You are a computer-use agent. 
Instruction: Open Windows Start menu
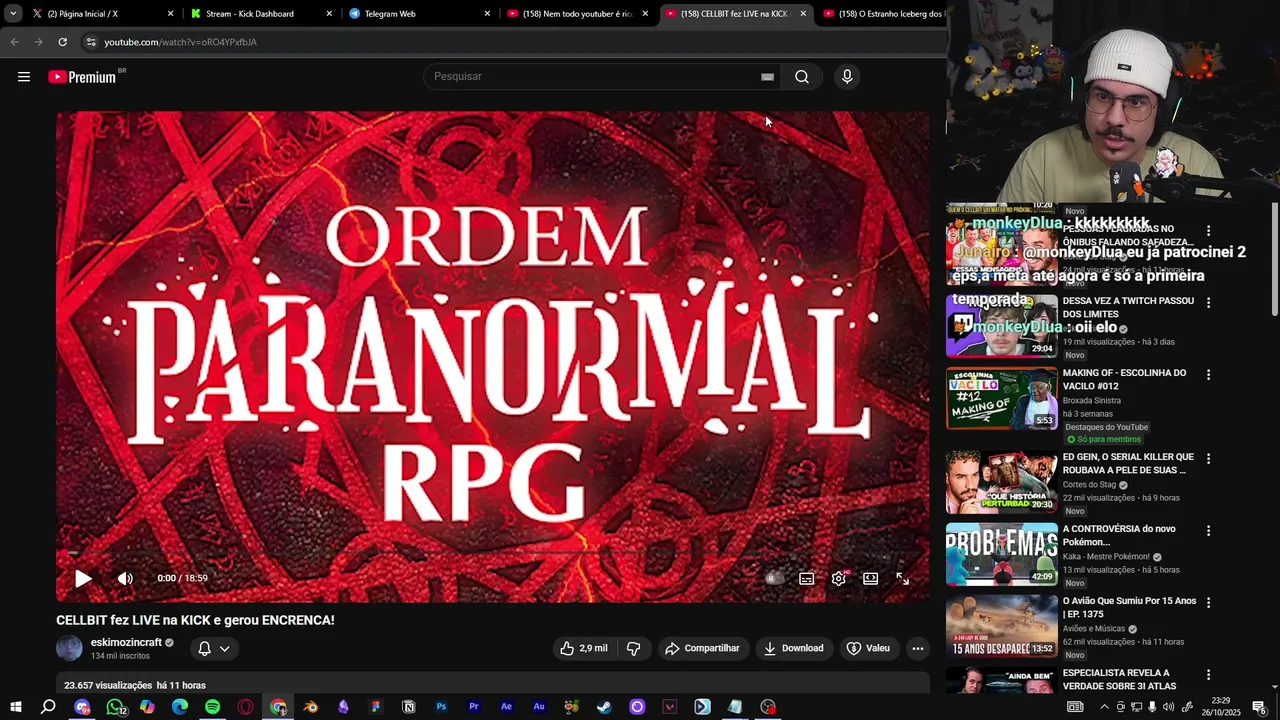(15, 707)
